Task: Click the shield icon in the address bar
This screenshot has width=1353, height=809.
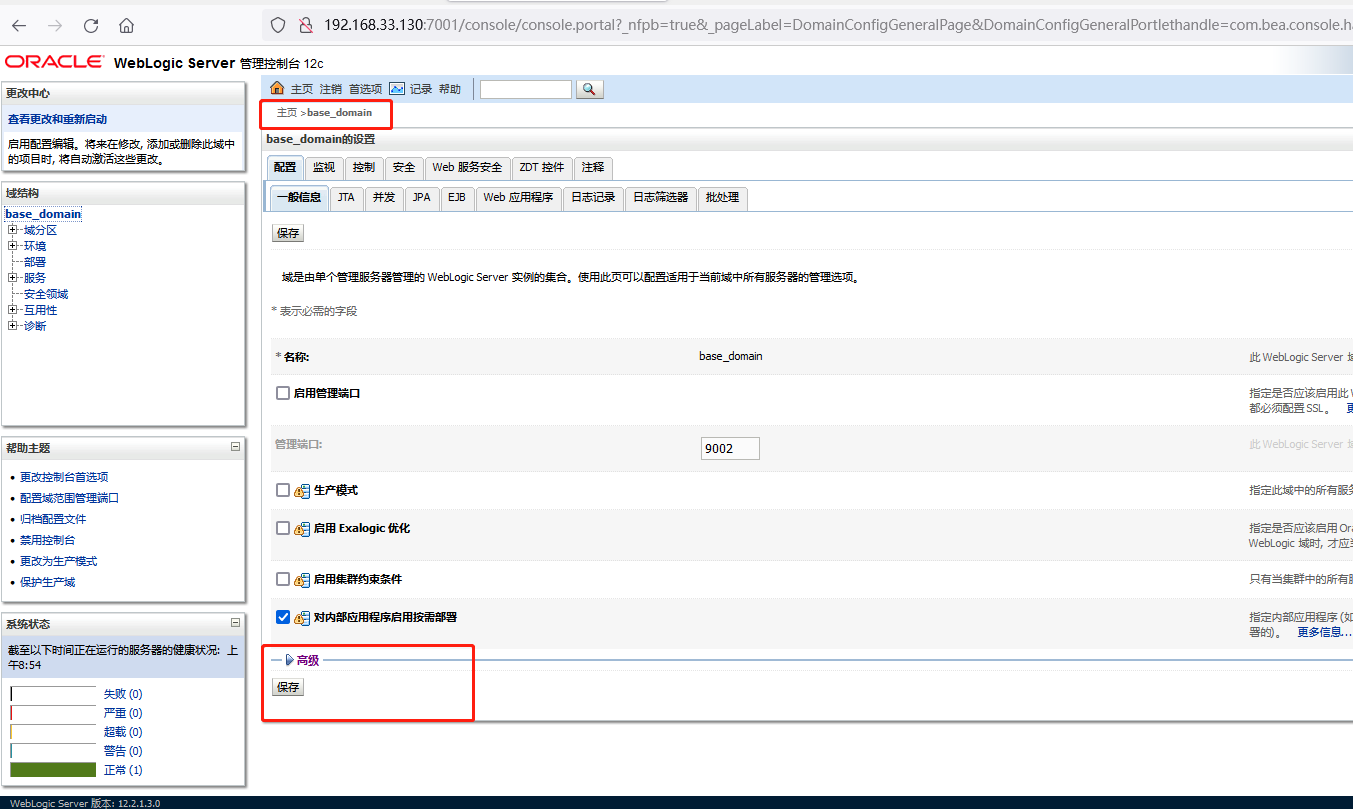Action: (279, 25)
